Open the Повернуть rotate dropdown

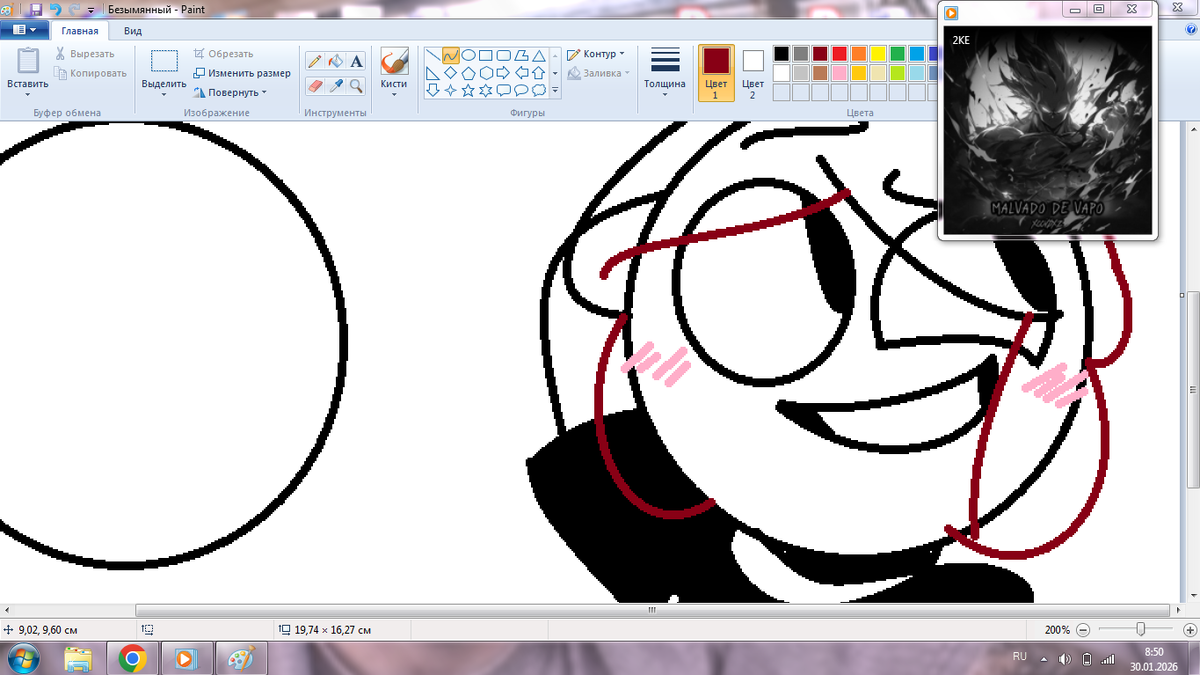(230, 92)
